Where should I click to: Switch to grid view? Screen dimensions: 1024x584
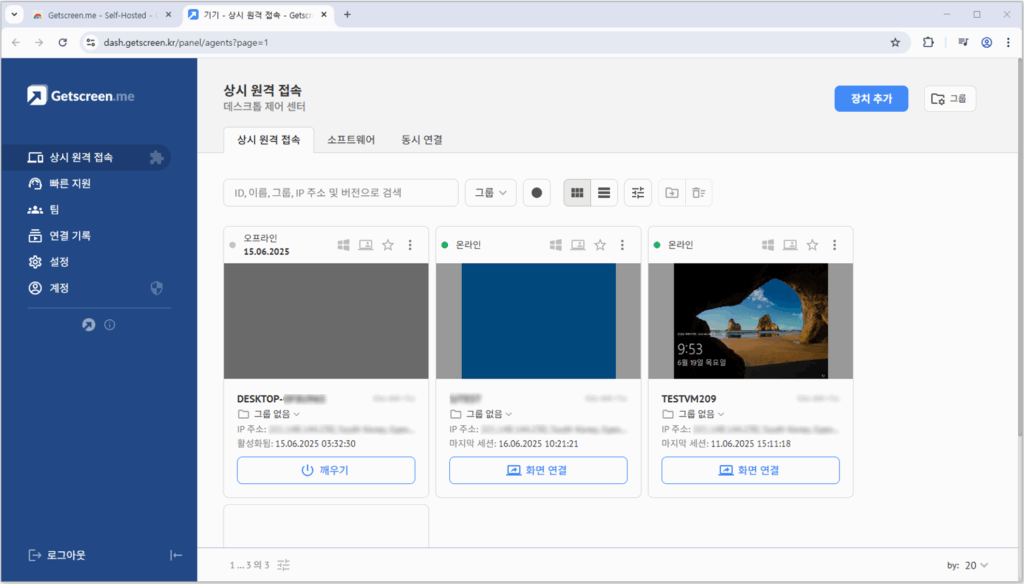click(577, 193)
